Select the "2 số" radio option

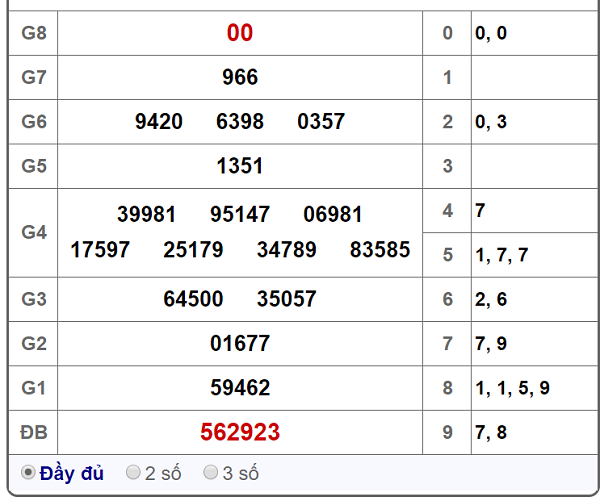pyautogui.click(x=133, y=473)
